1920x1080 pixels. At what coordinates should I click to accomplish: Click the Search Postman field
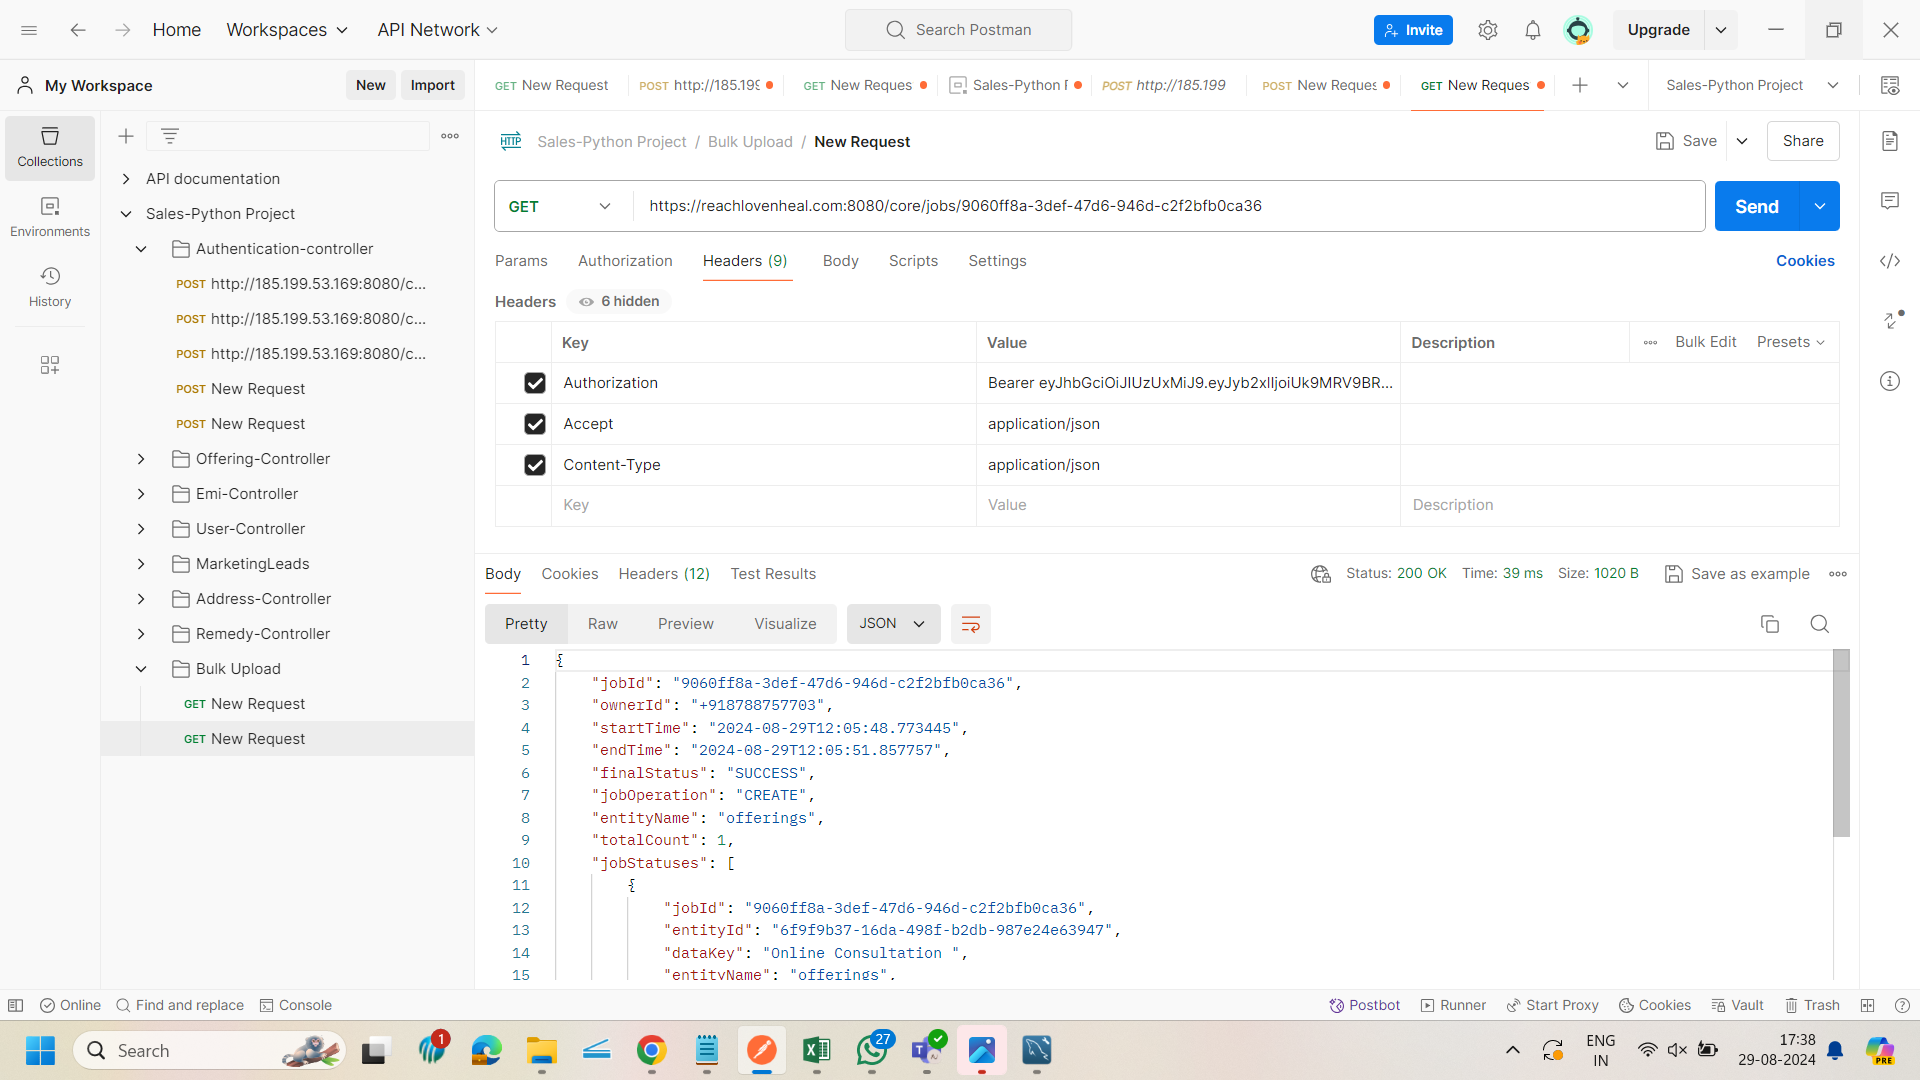coord(958,30)
